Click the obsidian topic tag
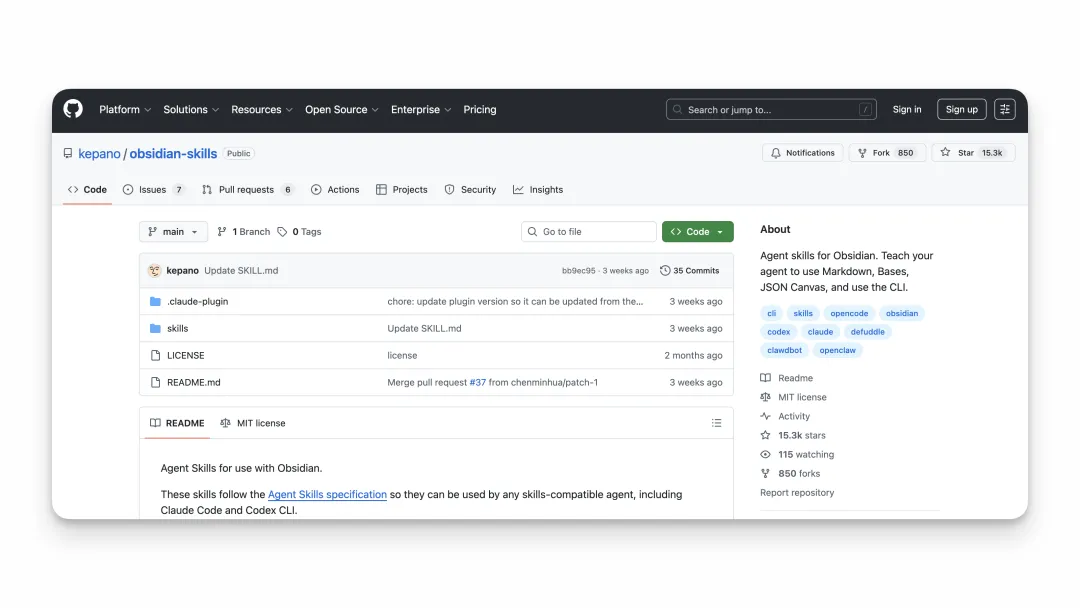The image size is (1080, 608). coord(902,313)
